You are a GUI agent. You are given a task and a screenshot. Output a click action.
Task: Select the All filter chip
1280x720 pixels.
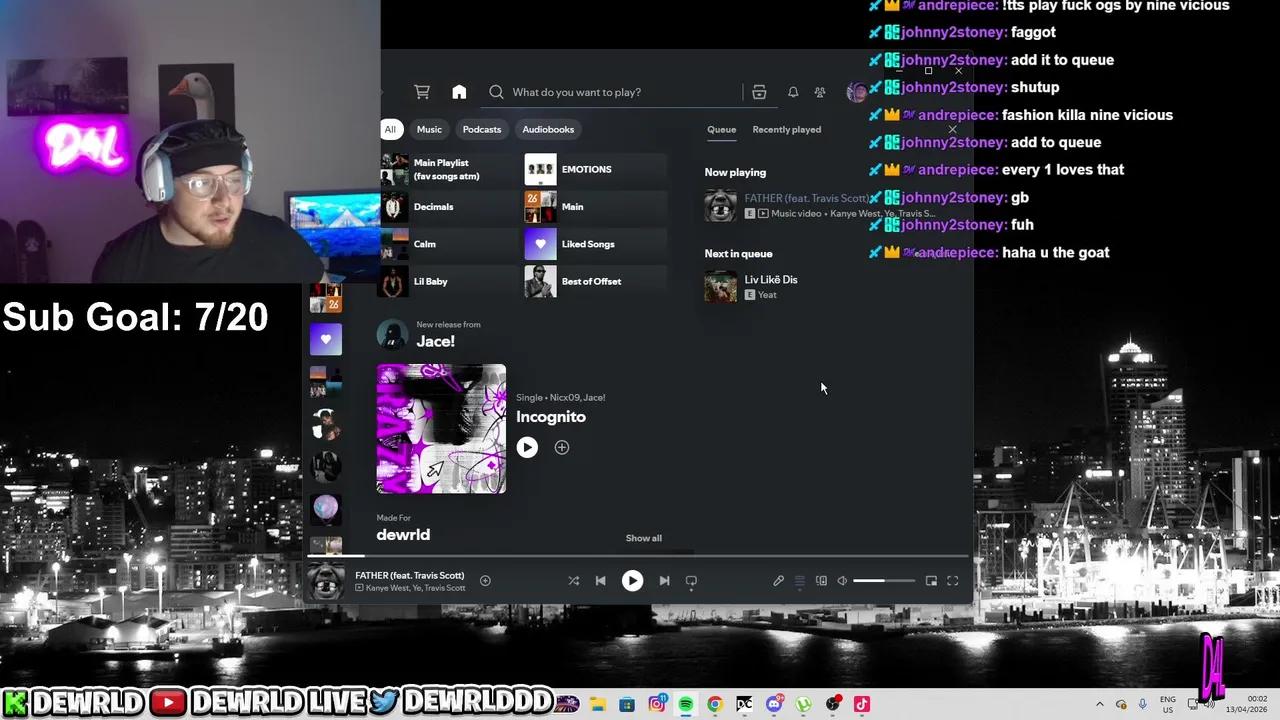click(390, 129)
